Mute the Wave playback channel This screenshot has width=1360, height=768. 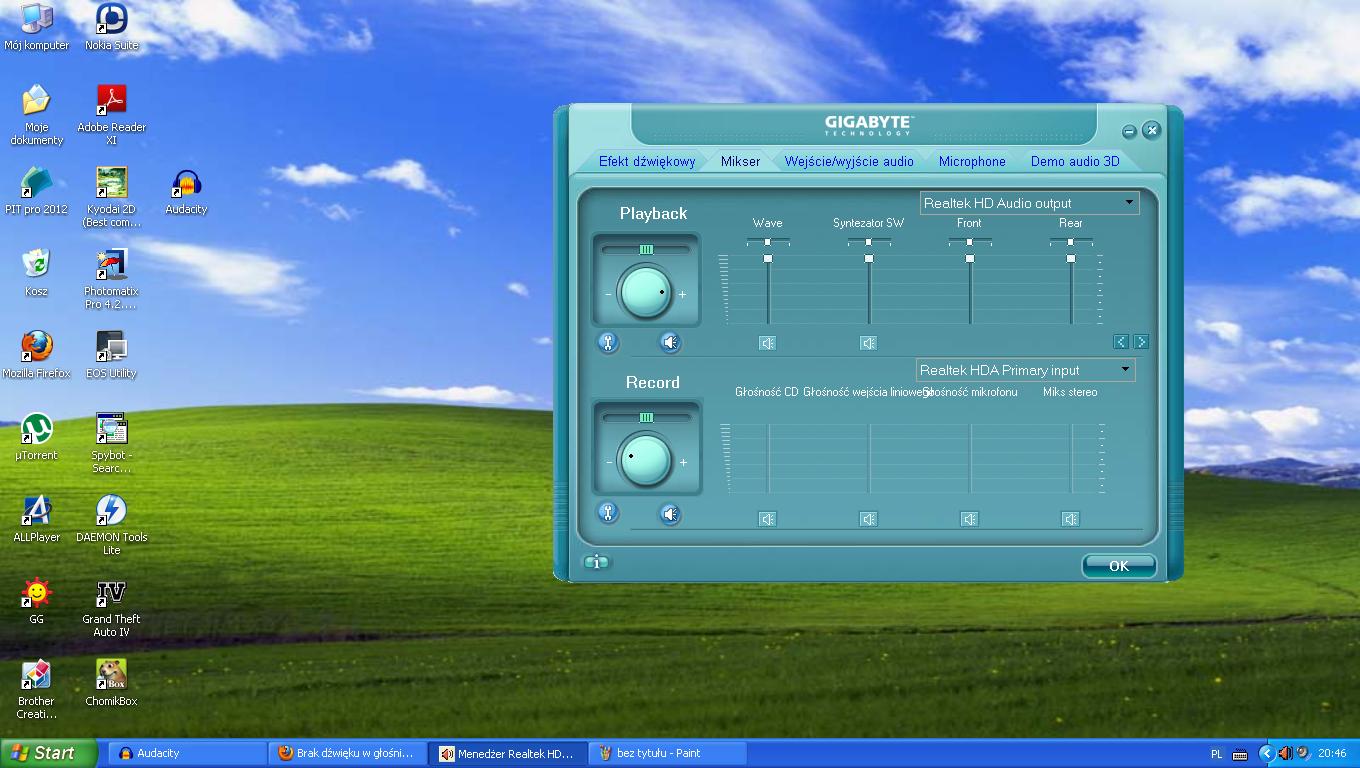point(767,343)
